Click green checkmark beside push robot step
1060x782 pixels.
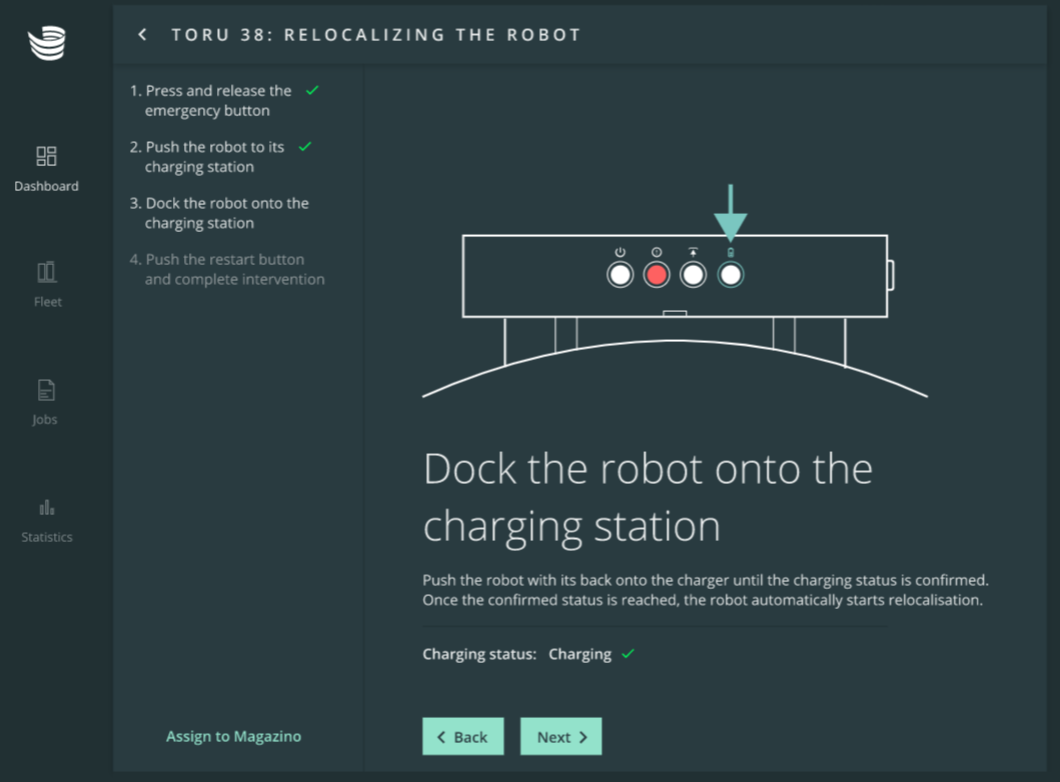[x=305, y=147]
